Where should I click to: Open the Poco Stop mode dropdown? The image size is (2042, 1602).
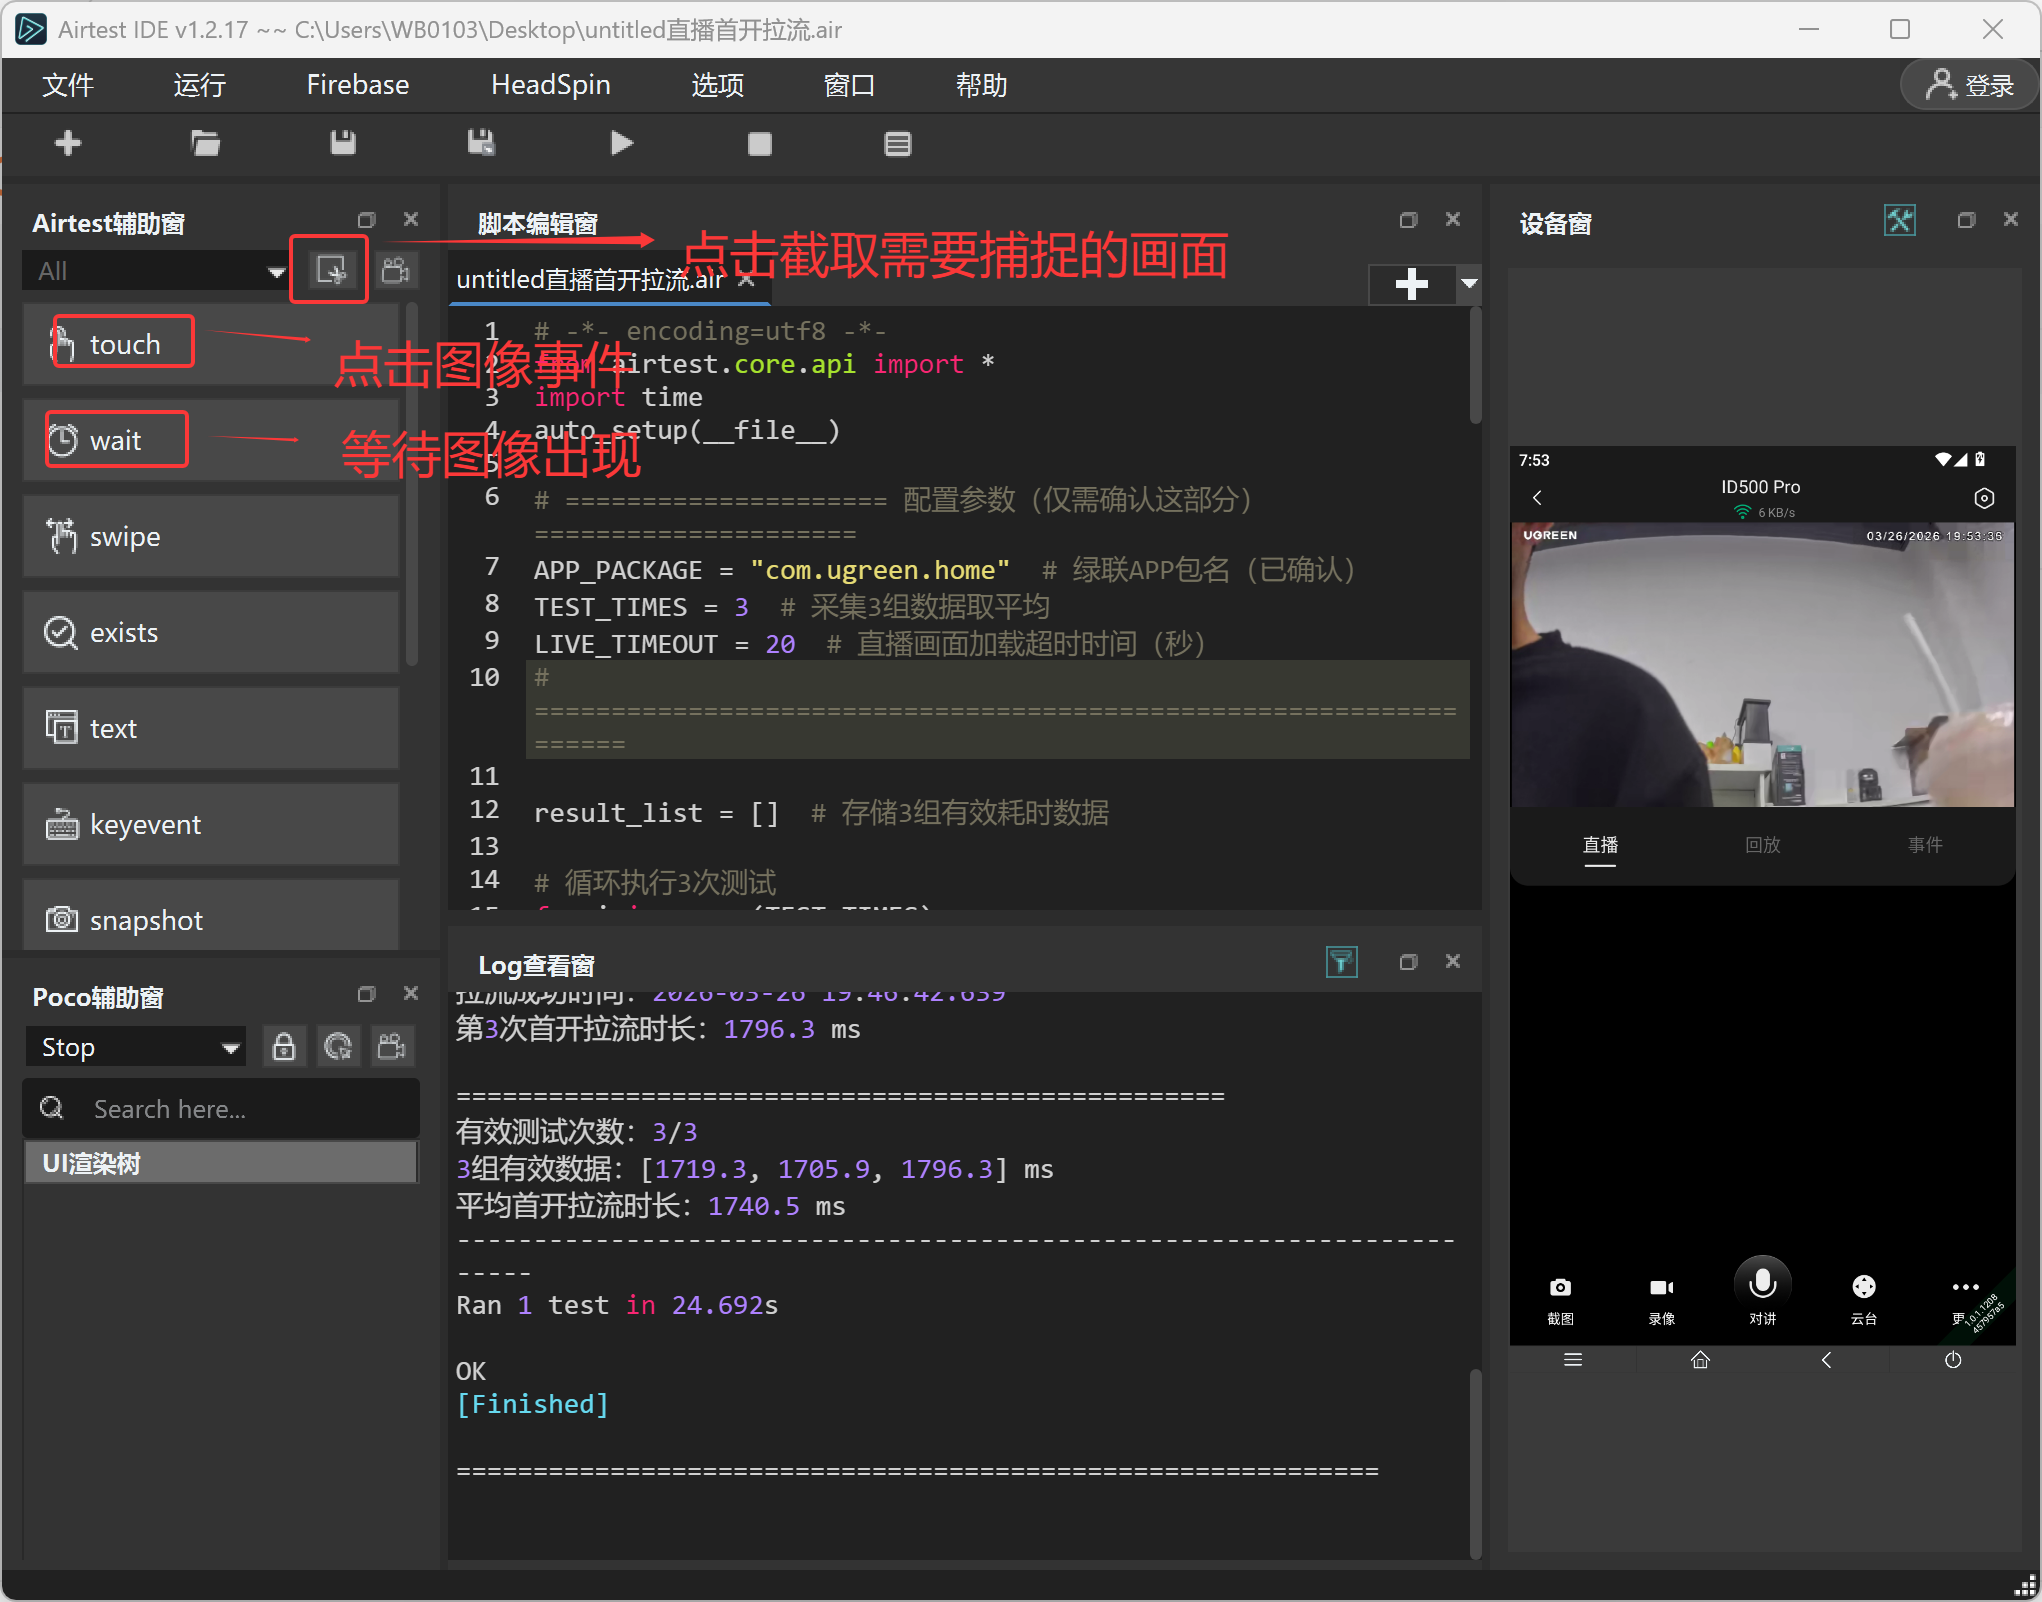pyautogui.click(x=136, y=1047)
